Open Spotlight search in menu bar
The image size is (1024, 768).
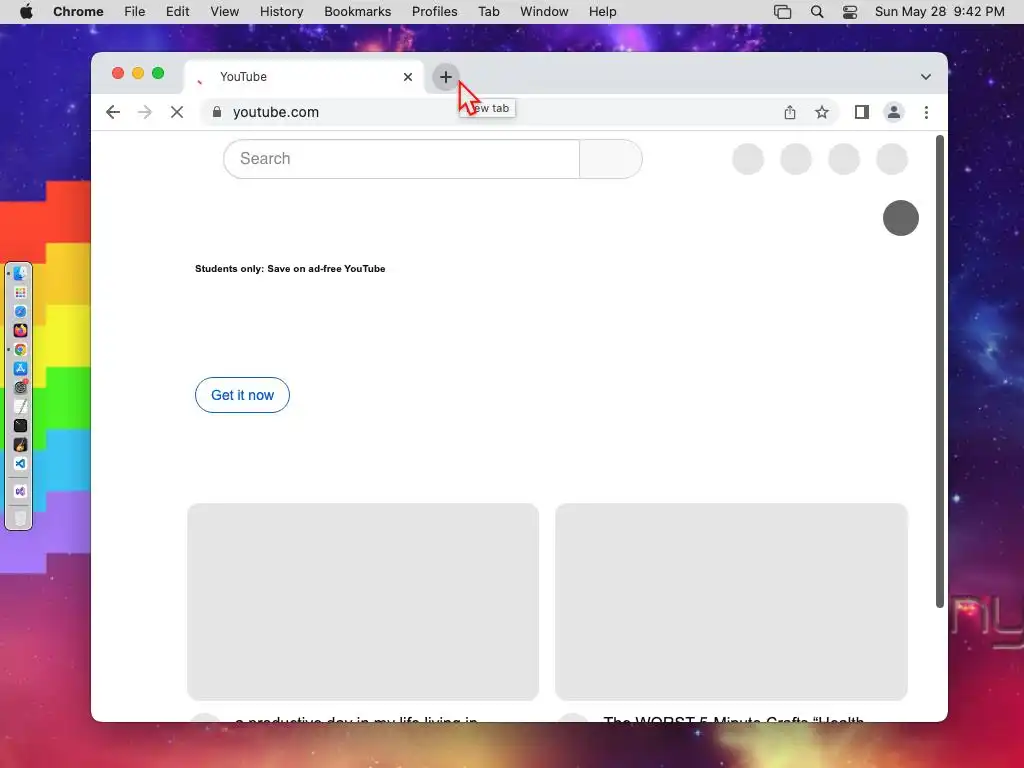816,12
